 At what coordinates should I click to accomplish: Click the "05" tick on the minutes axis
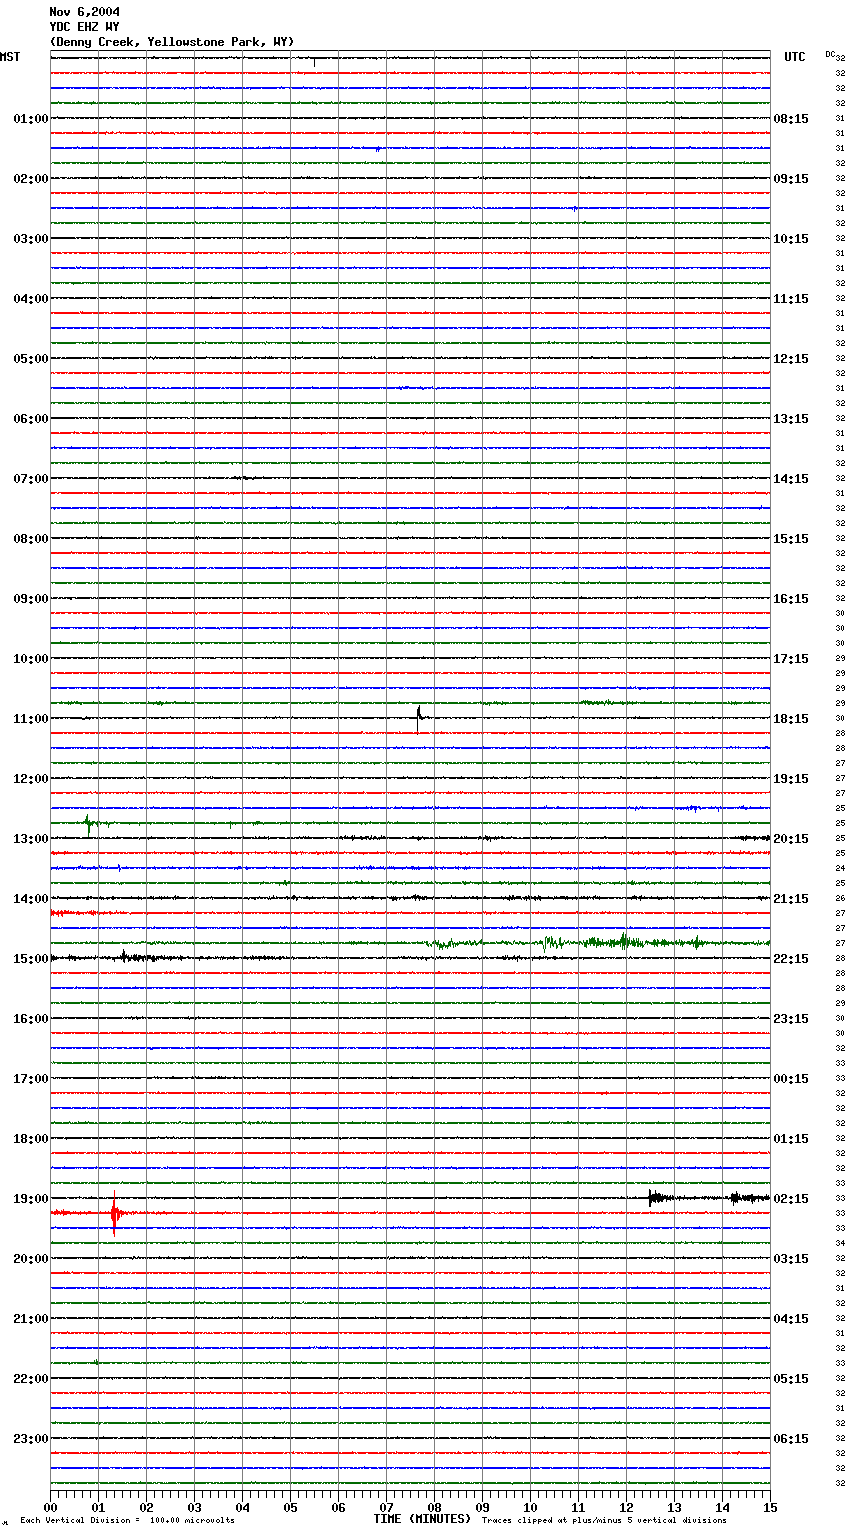[x=290, y=1507]
